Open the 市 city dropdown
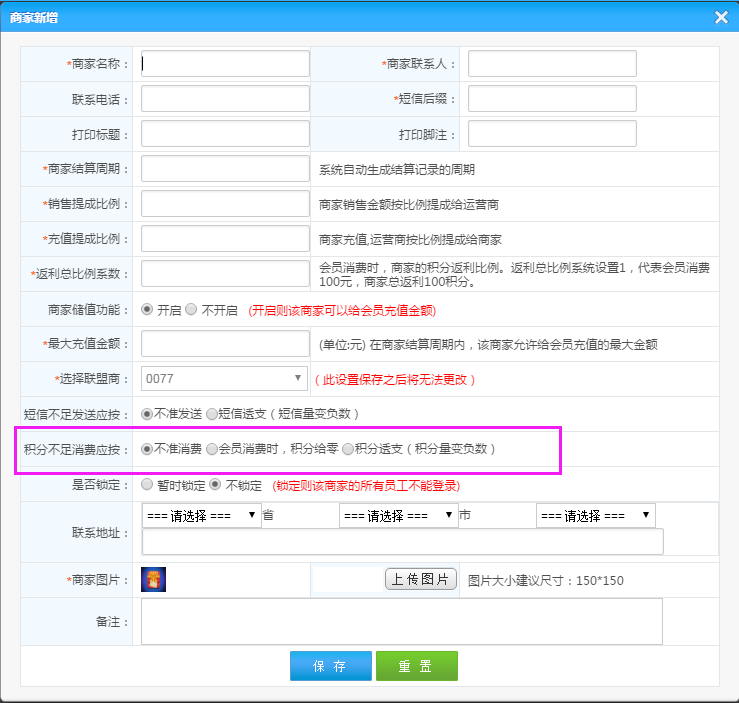This screenshot has width=739, height=703. tap(398, 515)
